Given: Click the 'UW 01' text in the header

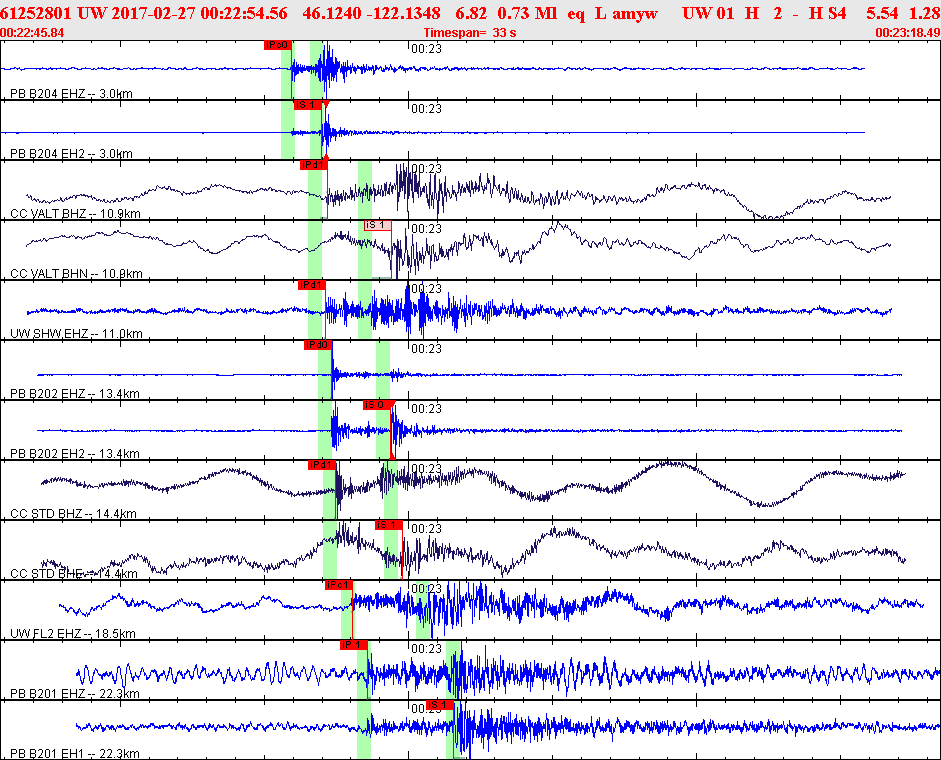Looking at the screenshot, I should coord(708,13).
